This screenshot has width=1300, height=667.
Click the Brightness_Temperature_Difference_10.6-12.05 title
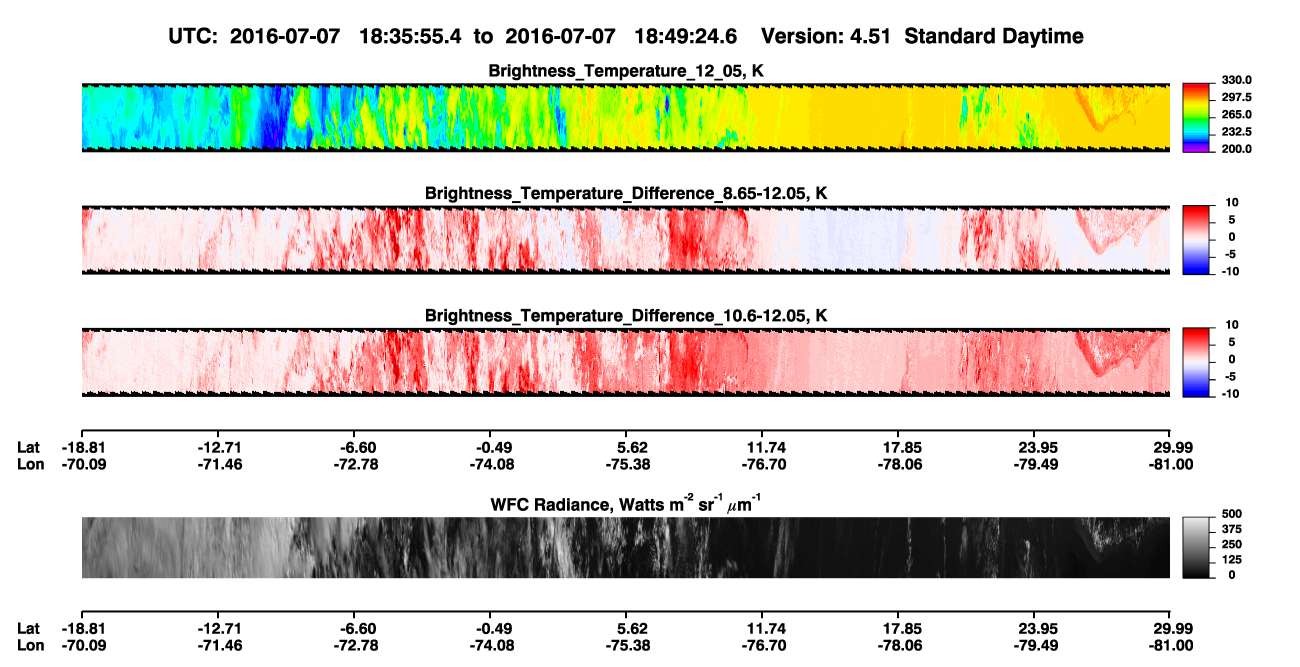click(626, 316)
